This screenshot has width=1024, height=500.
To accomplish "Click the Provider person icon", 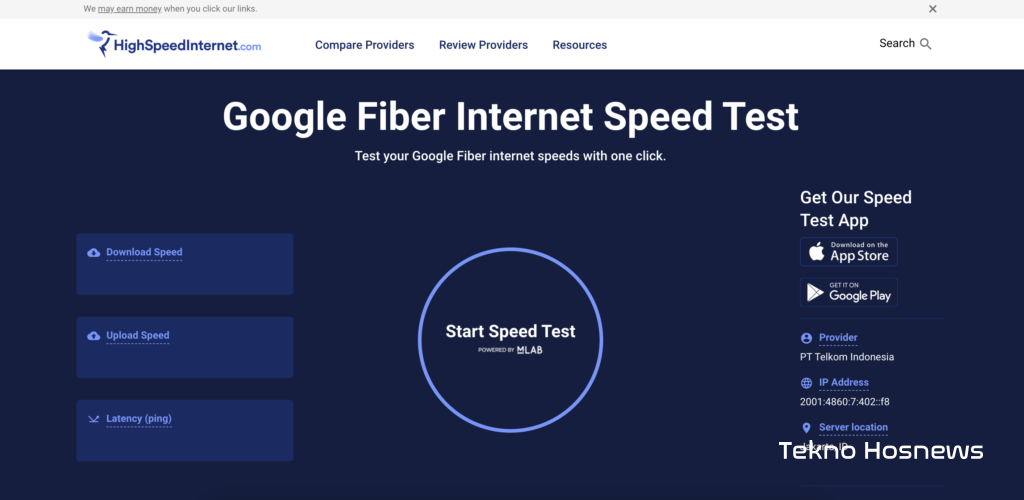I will click(x=807, y=338).
